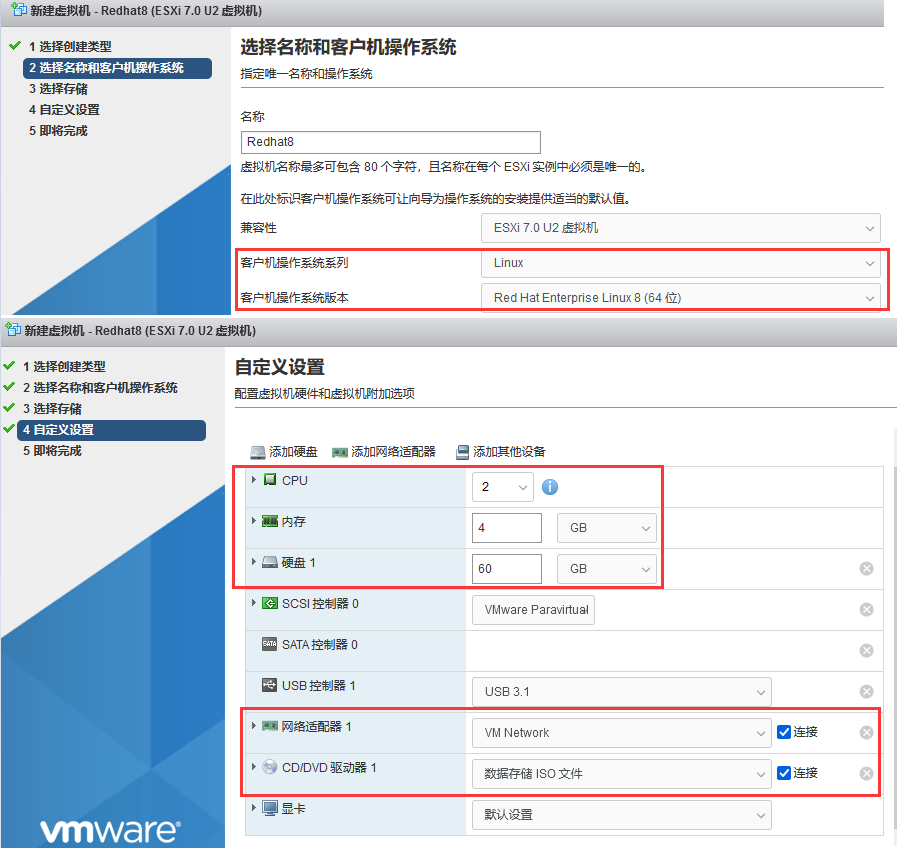Open the datastore ISO file dropdown
Viewport: 897px width, 848px height.
(x=621, y=774)
